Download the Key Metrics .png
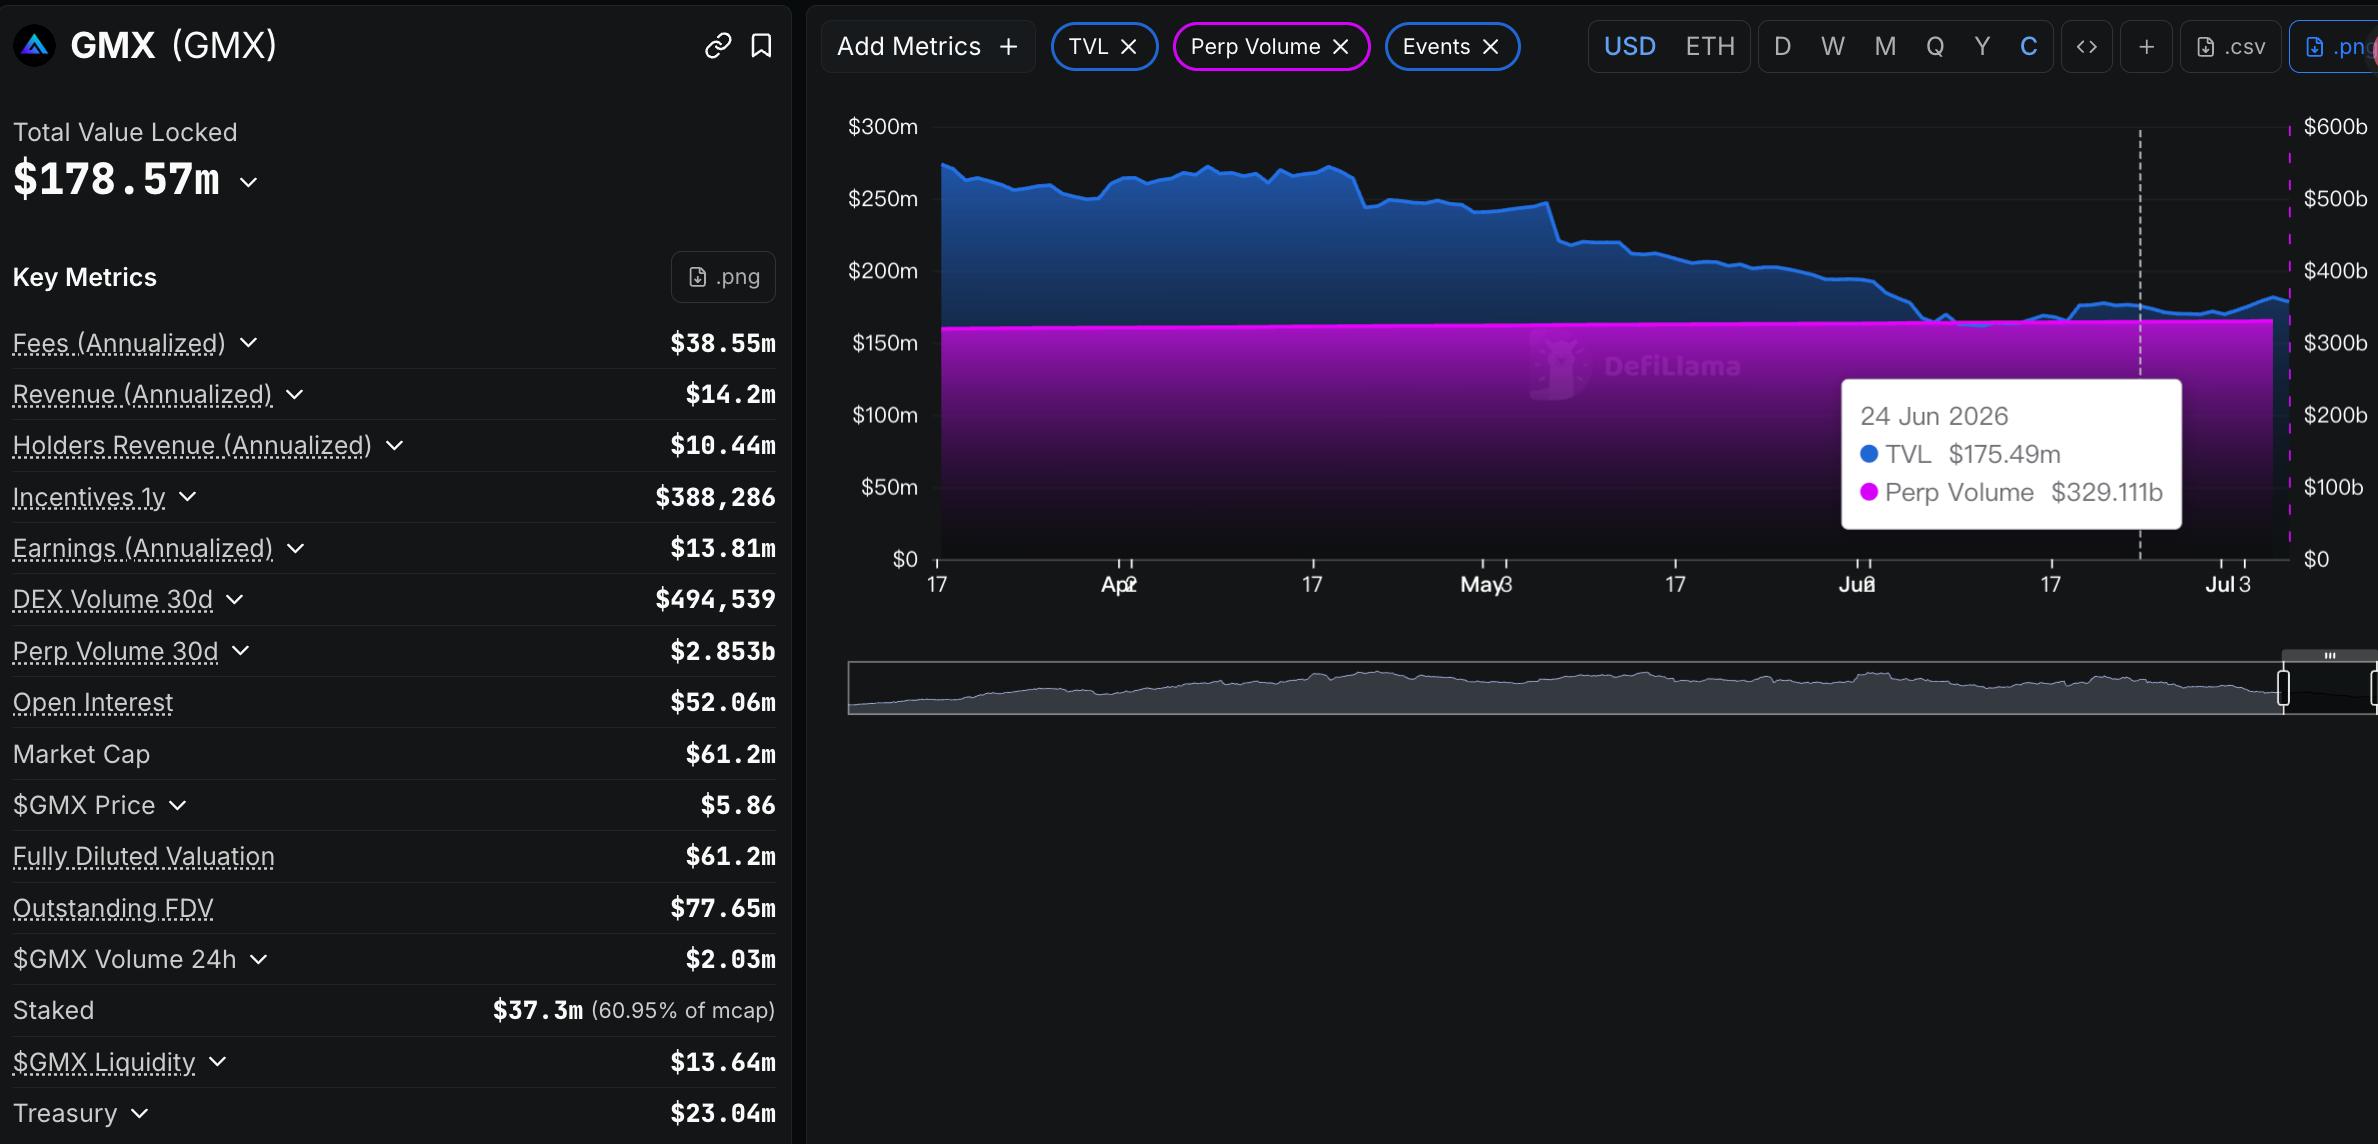Screen dimensions: 2378x1144 tap(723, 277)
